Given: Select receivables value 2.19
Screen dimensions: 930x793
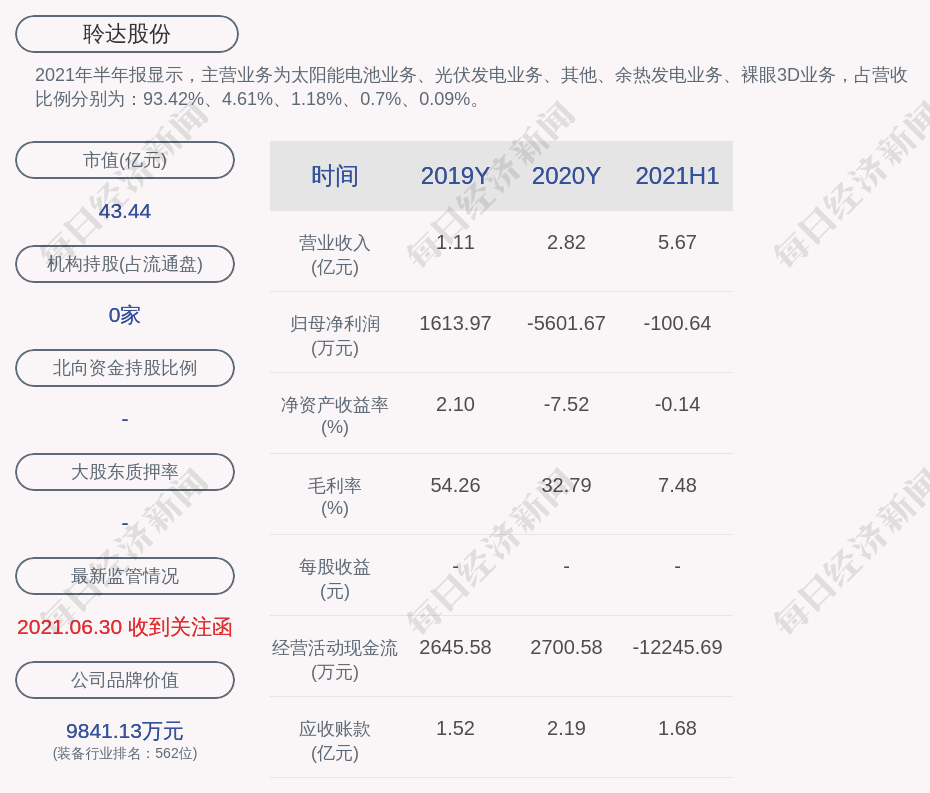Looking at the screenshot, I should pos(566,728).
